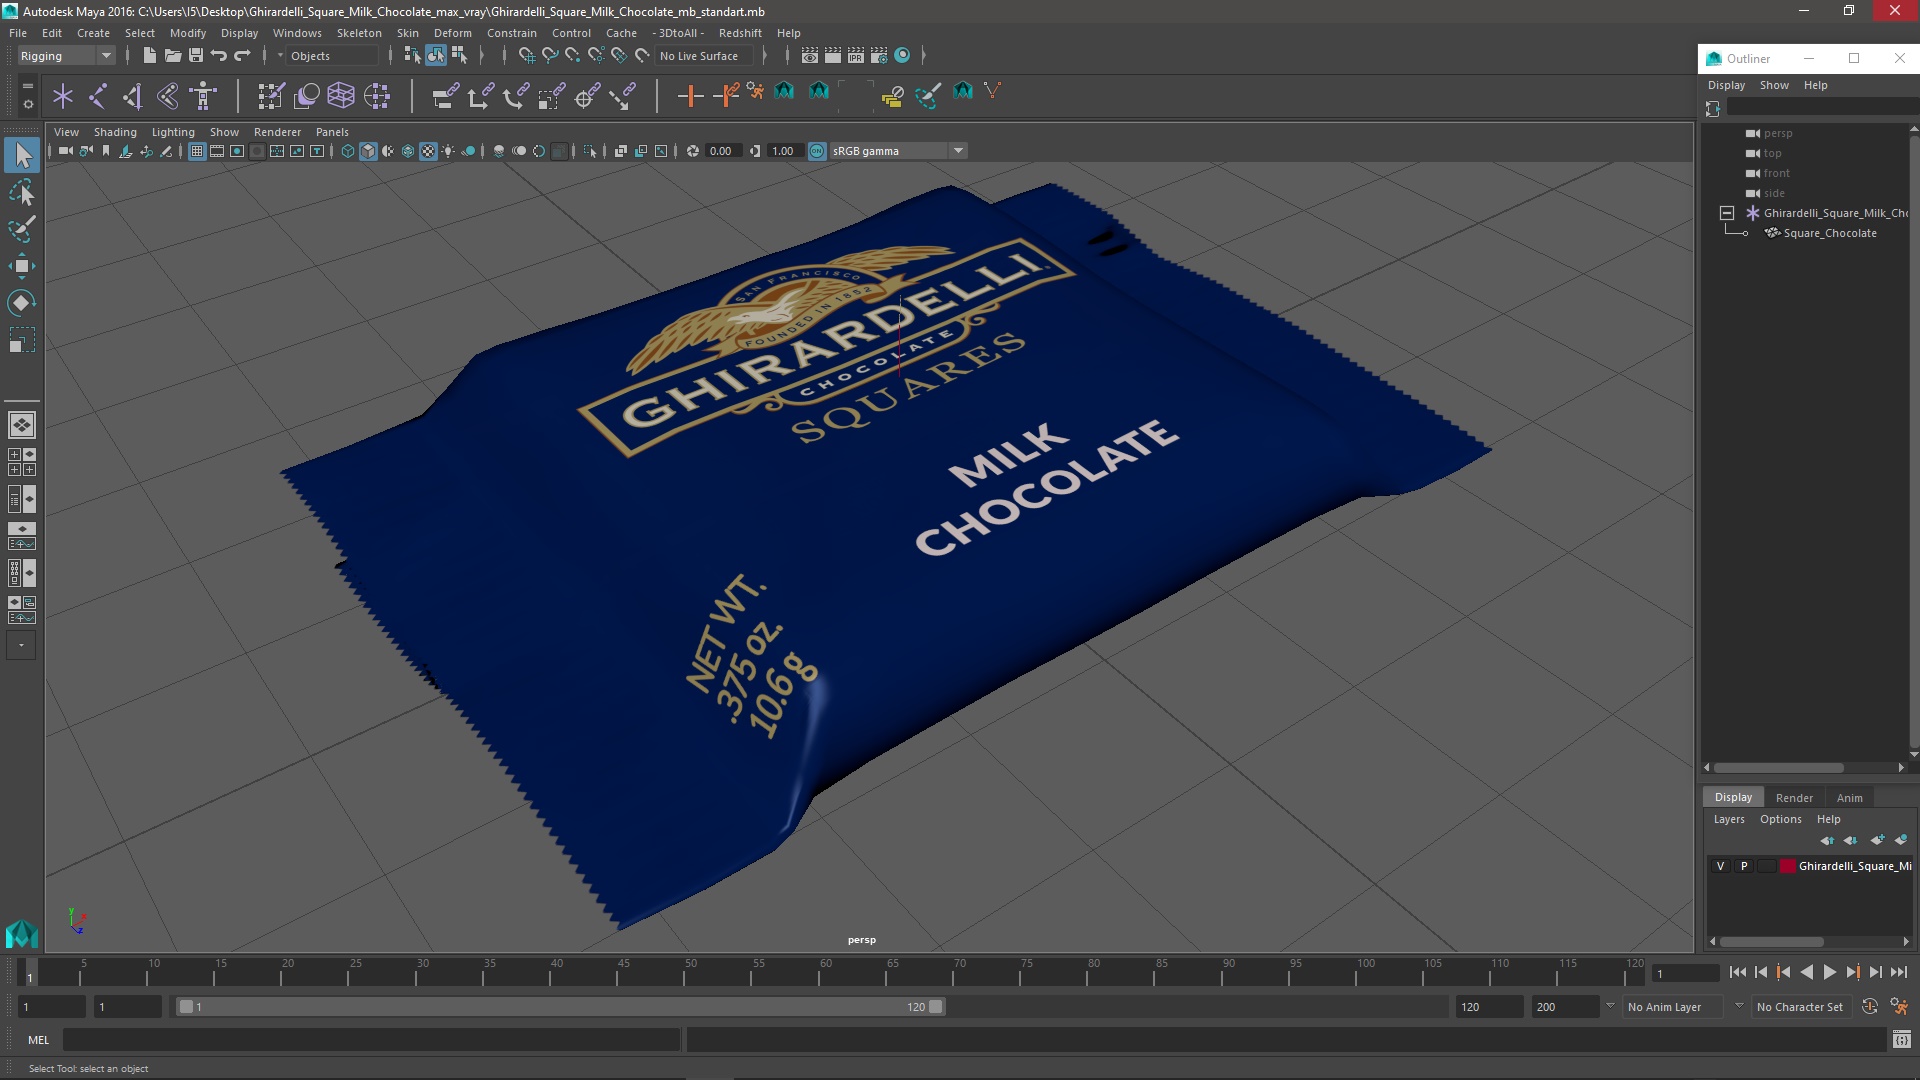
Task: Choose the Scale tool in toolbox
Action: pyautogui.click(x=22, y=340)
